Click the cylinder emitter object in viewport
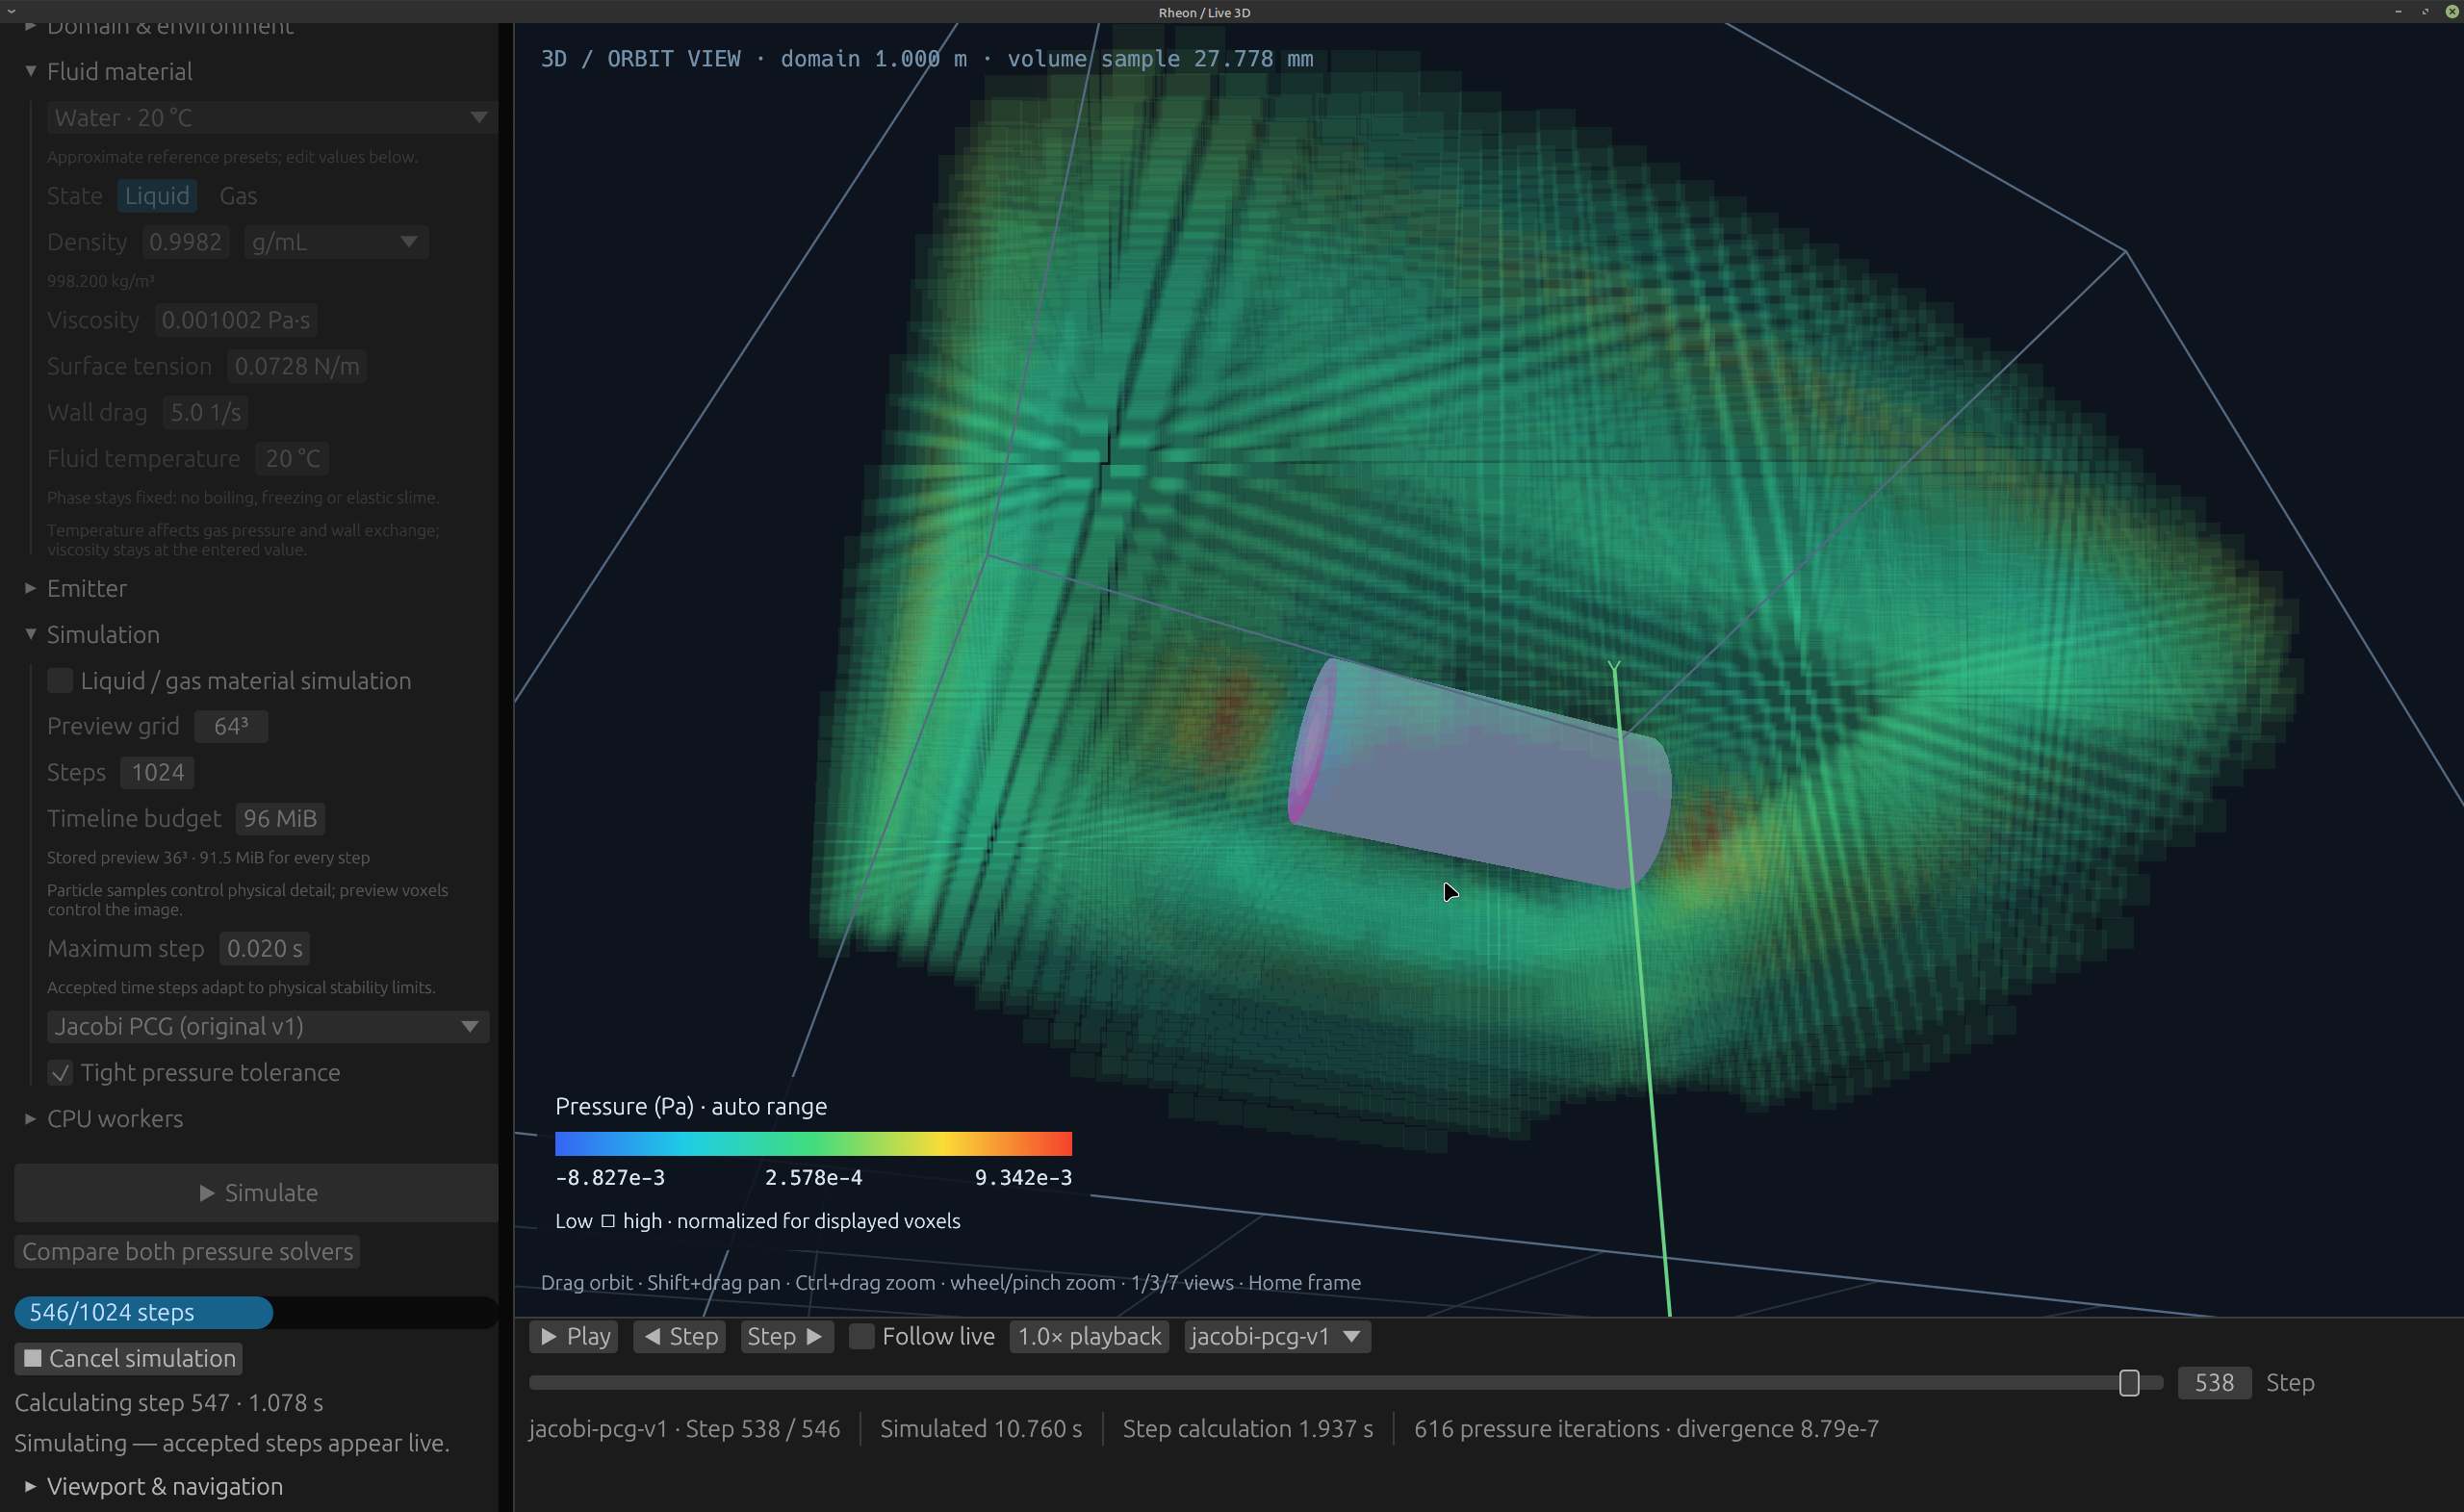Image resolution: width=2464 pixels, height=1512 pixels. click(1480, 772)
